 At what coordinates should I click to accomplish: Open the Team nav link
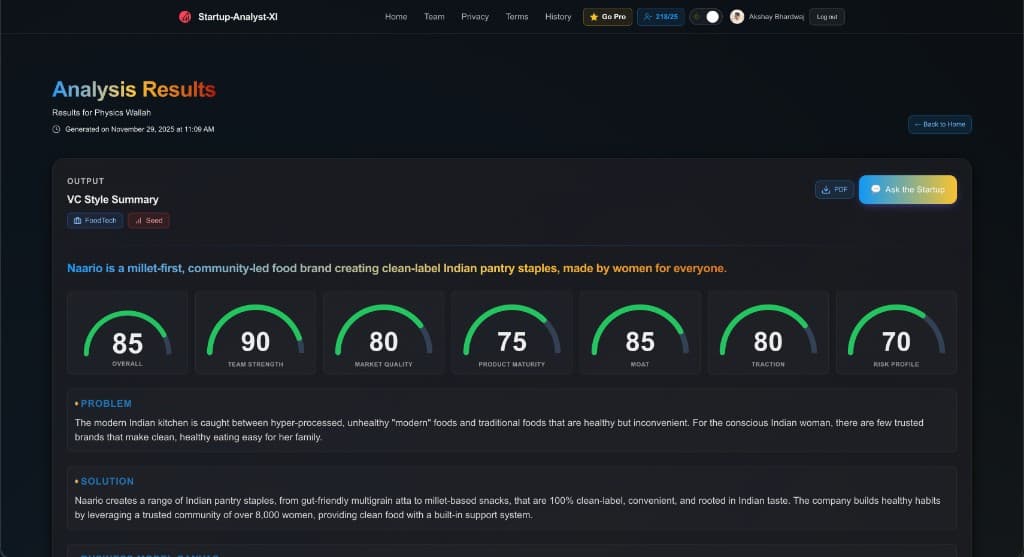click(434, 17)
